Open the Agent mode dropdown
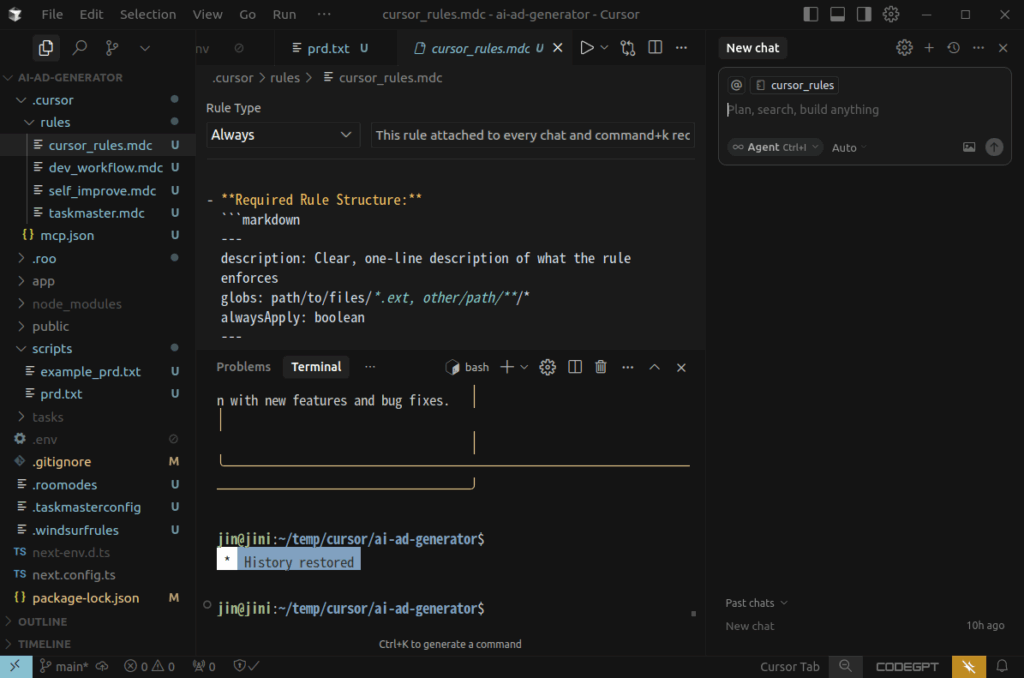The width and height of the screenshot is (1024, 678). (x=774, y=148)
